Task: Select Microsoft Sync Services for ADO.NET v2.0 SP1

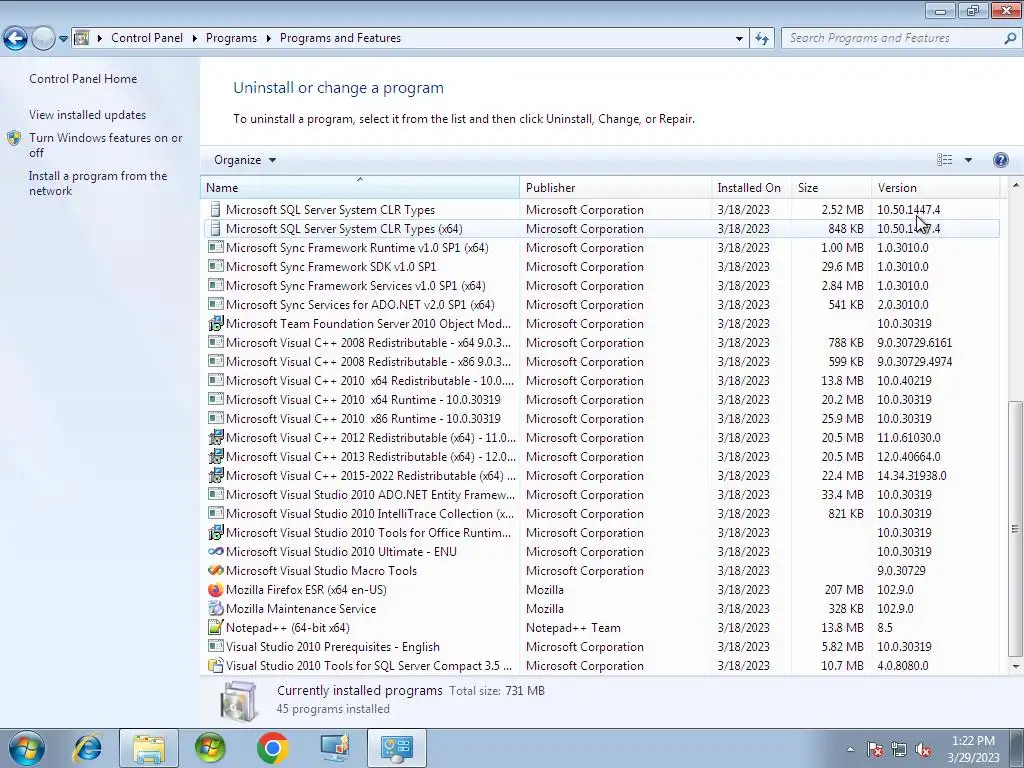Action: pos(600,304)
